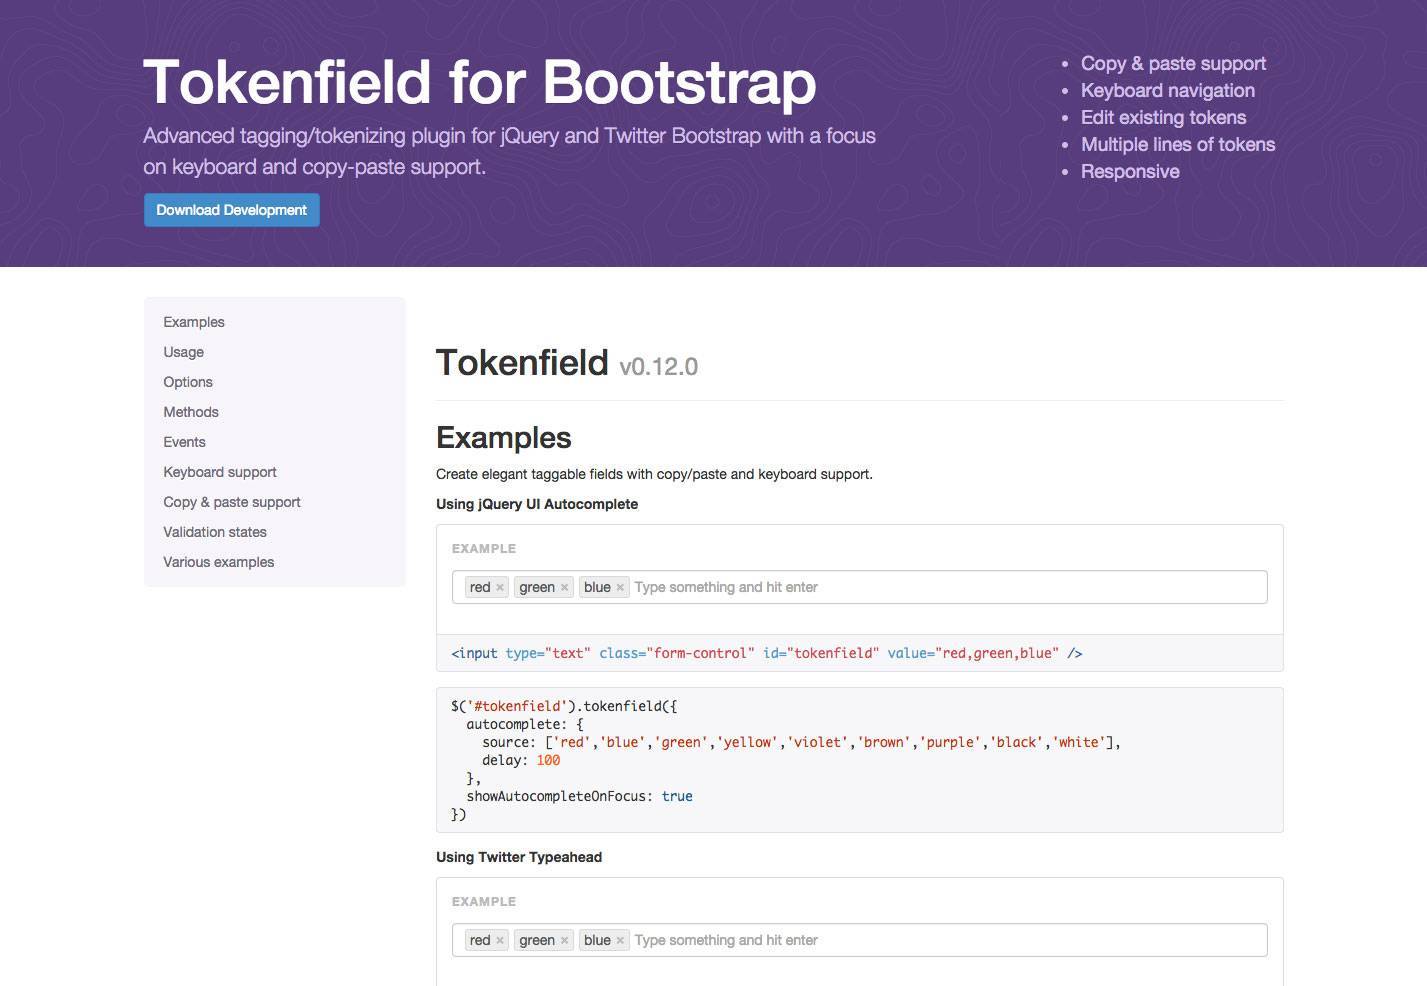The height and width of the screenshot is (986, 1427).
Task: Remove the blue token in jQuery UI example
Action: 620,588
